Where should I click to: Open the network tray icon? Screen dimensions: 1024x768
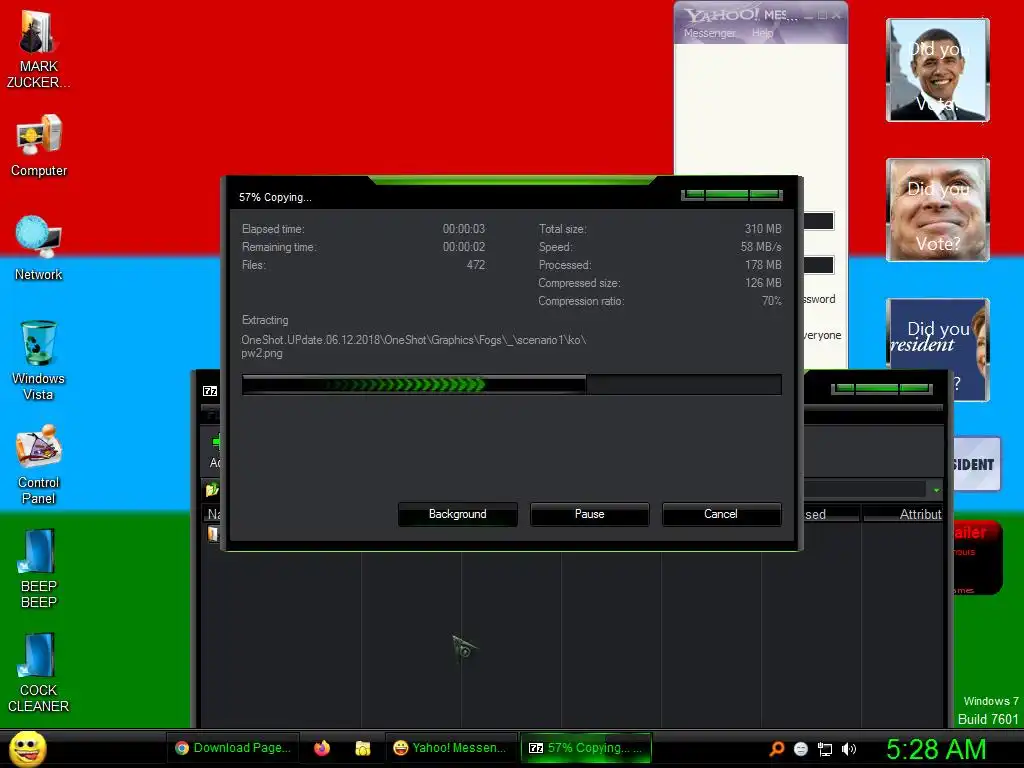coord(825,749)
